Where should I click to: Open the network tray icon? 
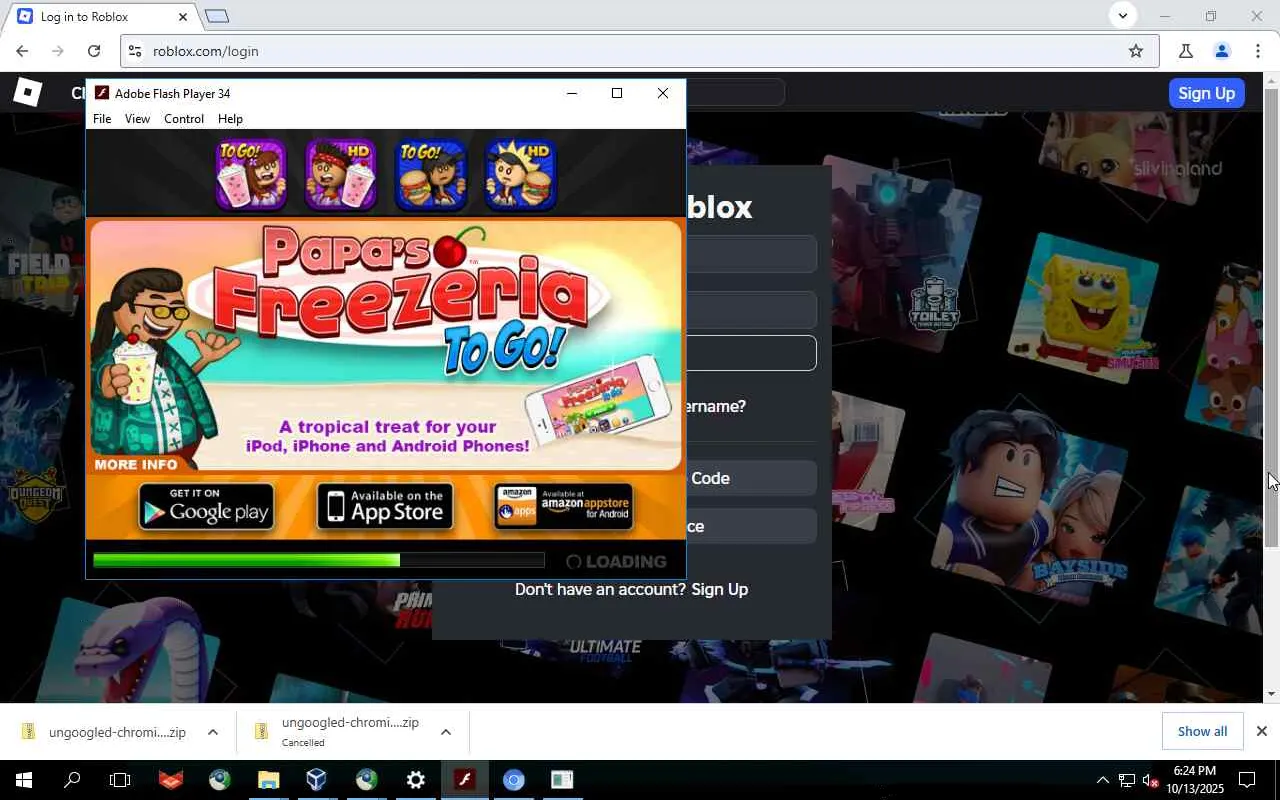(x=1126, y=780)
